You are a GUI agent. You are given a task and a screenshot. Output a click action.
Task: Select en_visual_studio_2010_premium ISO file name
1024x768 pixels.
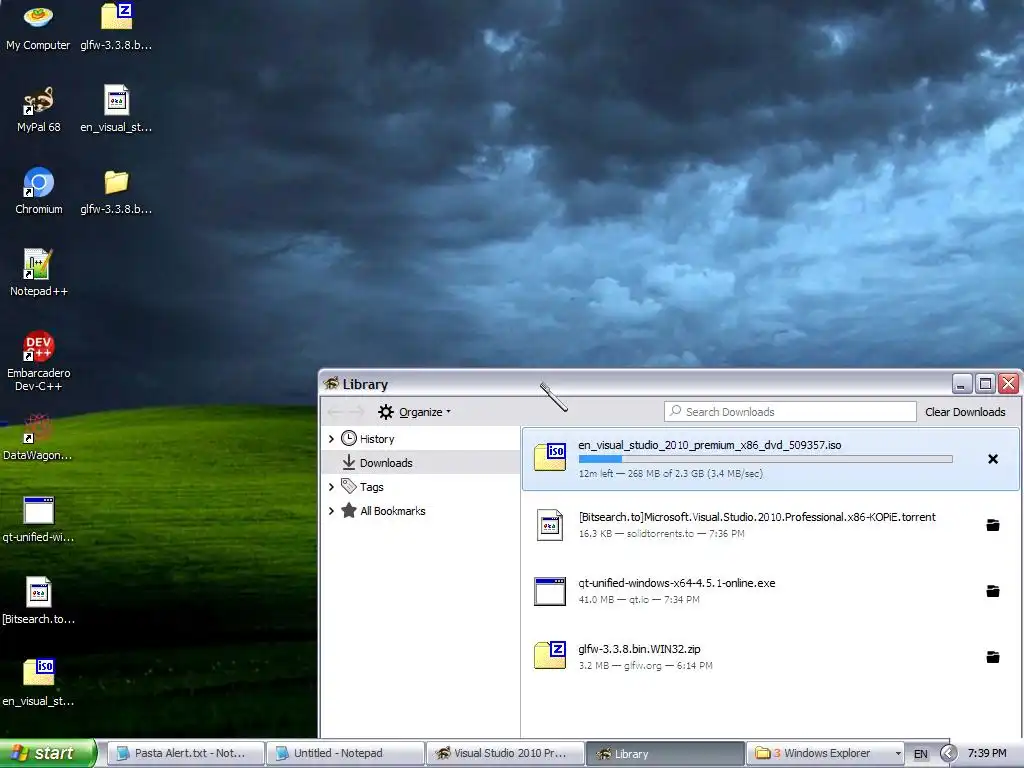[709, 445]
